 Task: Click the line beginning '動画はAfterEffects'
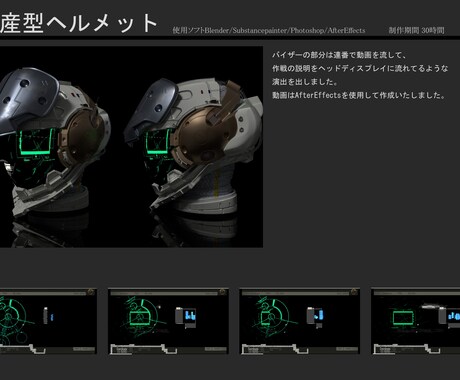coord(359,95)
